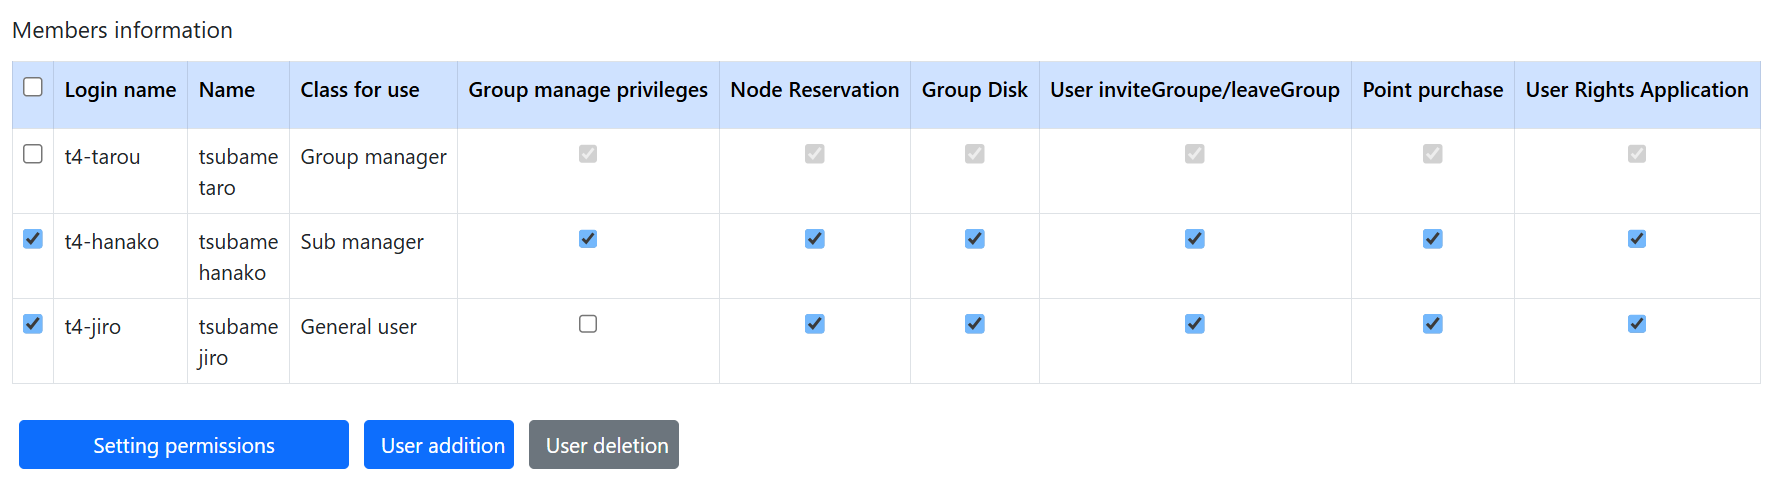
Task: Select the t4-tarou row checkbox
Action: tap(33, 154)
